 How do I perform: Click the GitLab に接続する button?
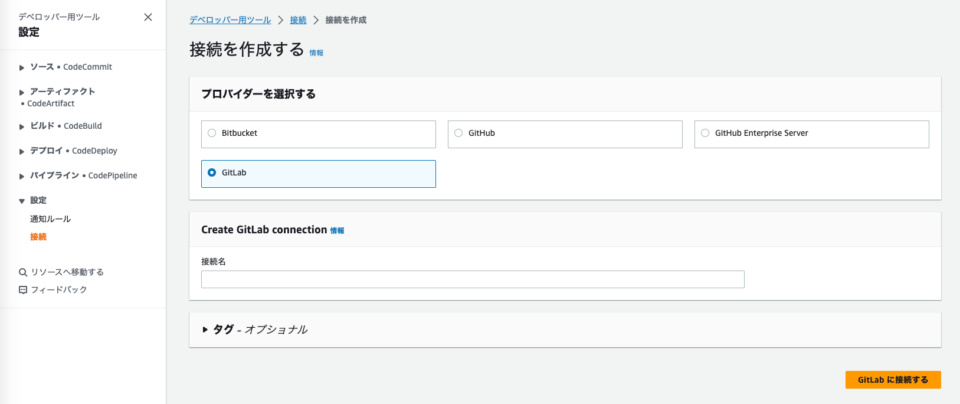point(893,380)
